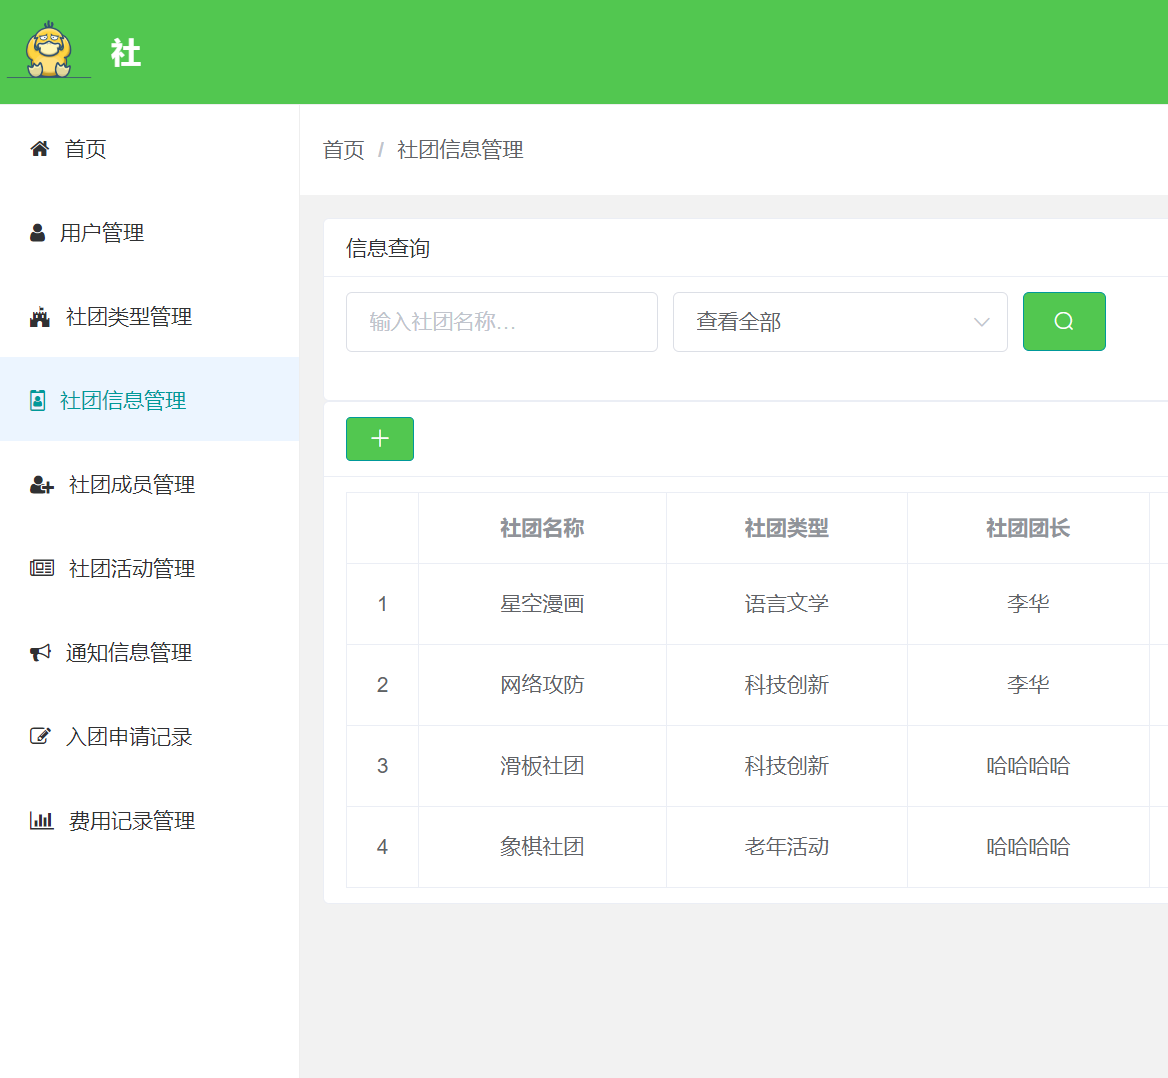
Task: Click the home icon beside 首页
Action: [x=39, y=149]
